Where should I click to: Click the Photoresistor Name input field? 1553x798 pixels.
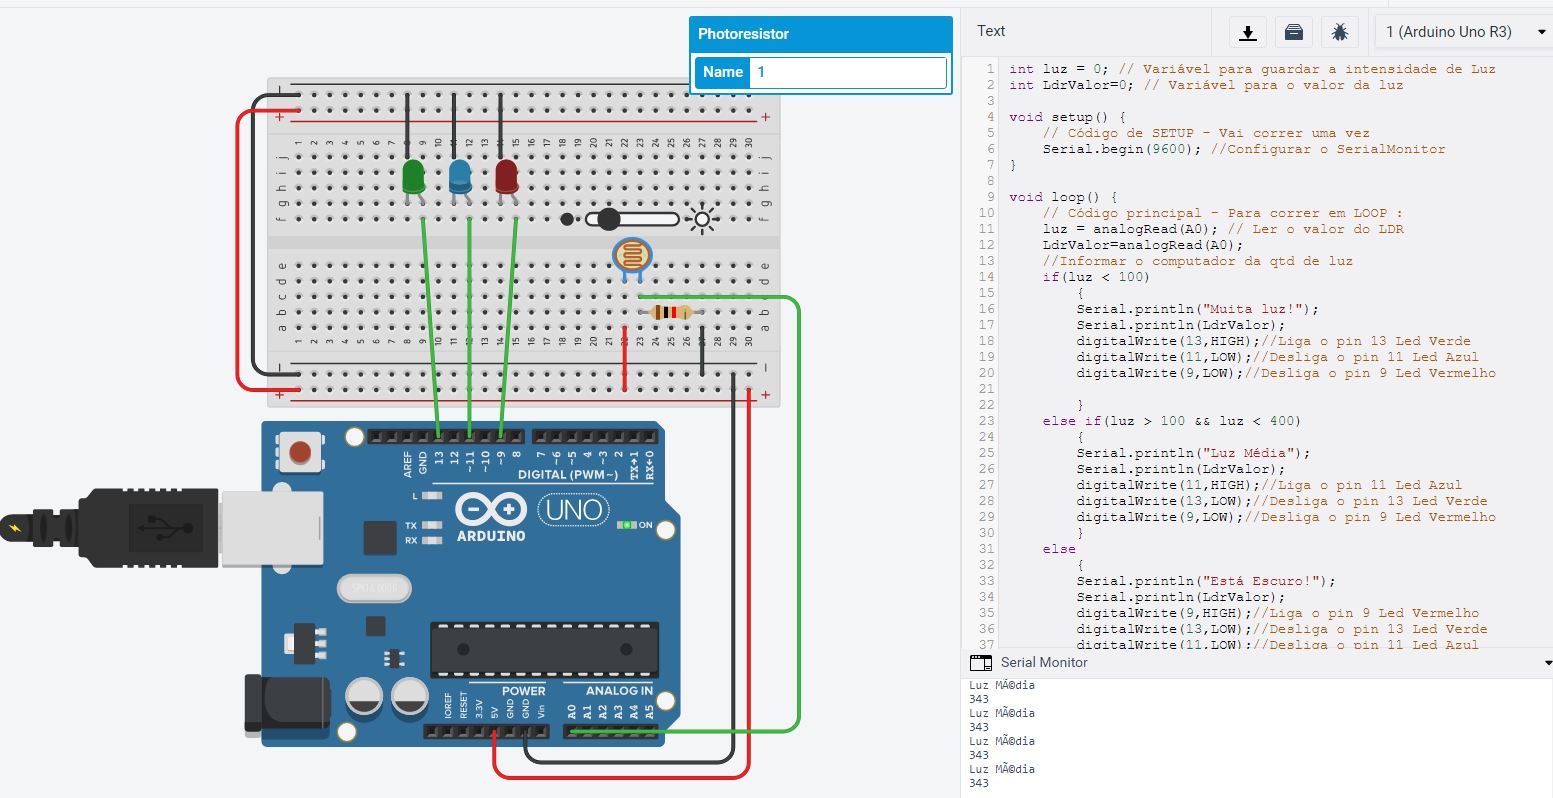(848, 72)
